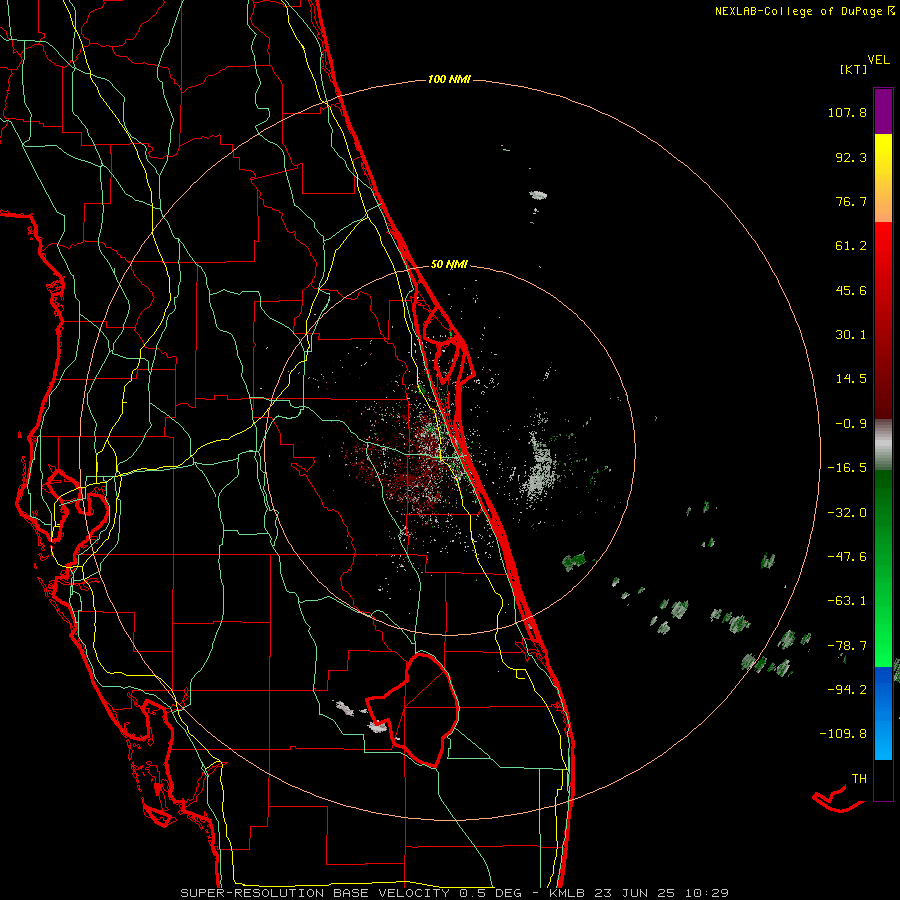Click the TH label under color bar
This screenshot has height=900, width=900.
click(859, 779)
